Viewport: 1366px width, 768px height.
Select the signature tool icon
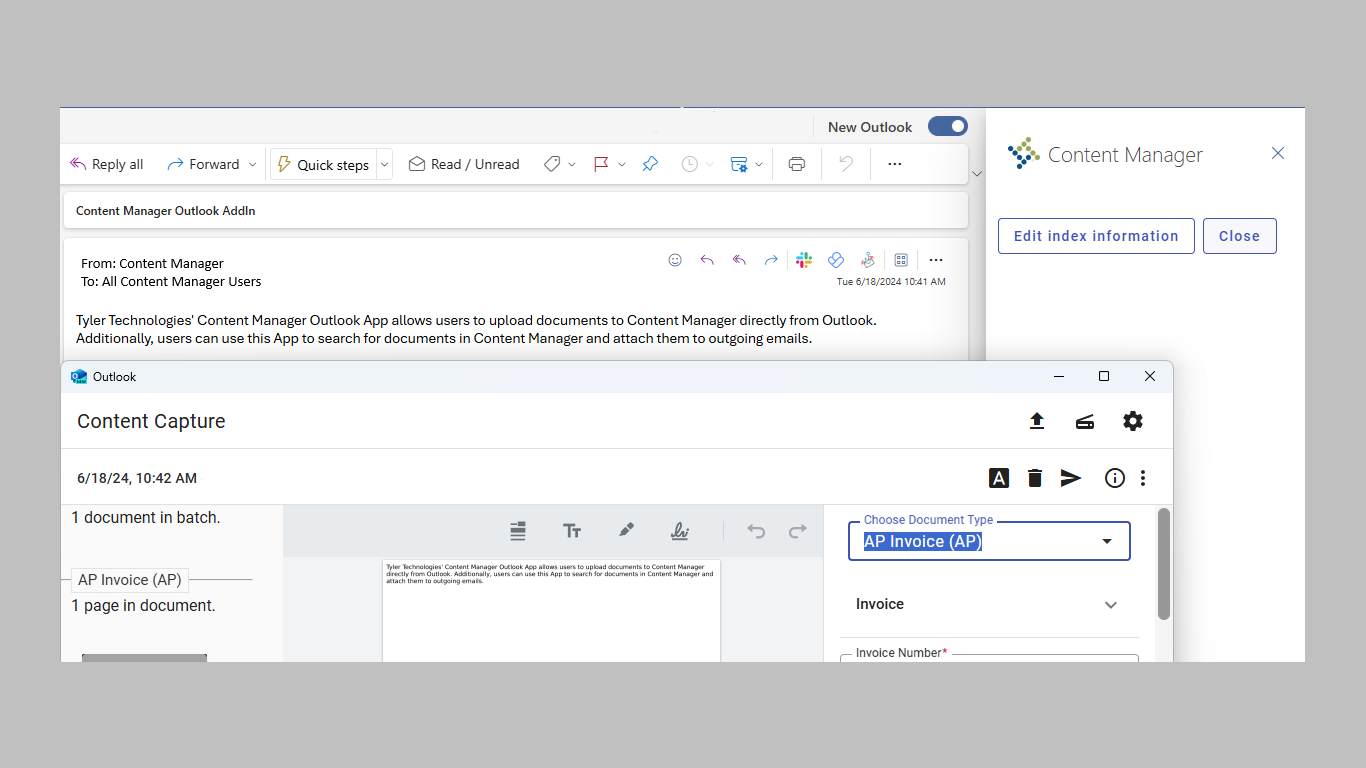680,531
